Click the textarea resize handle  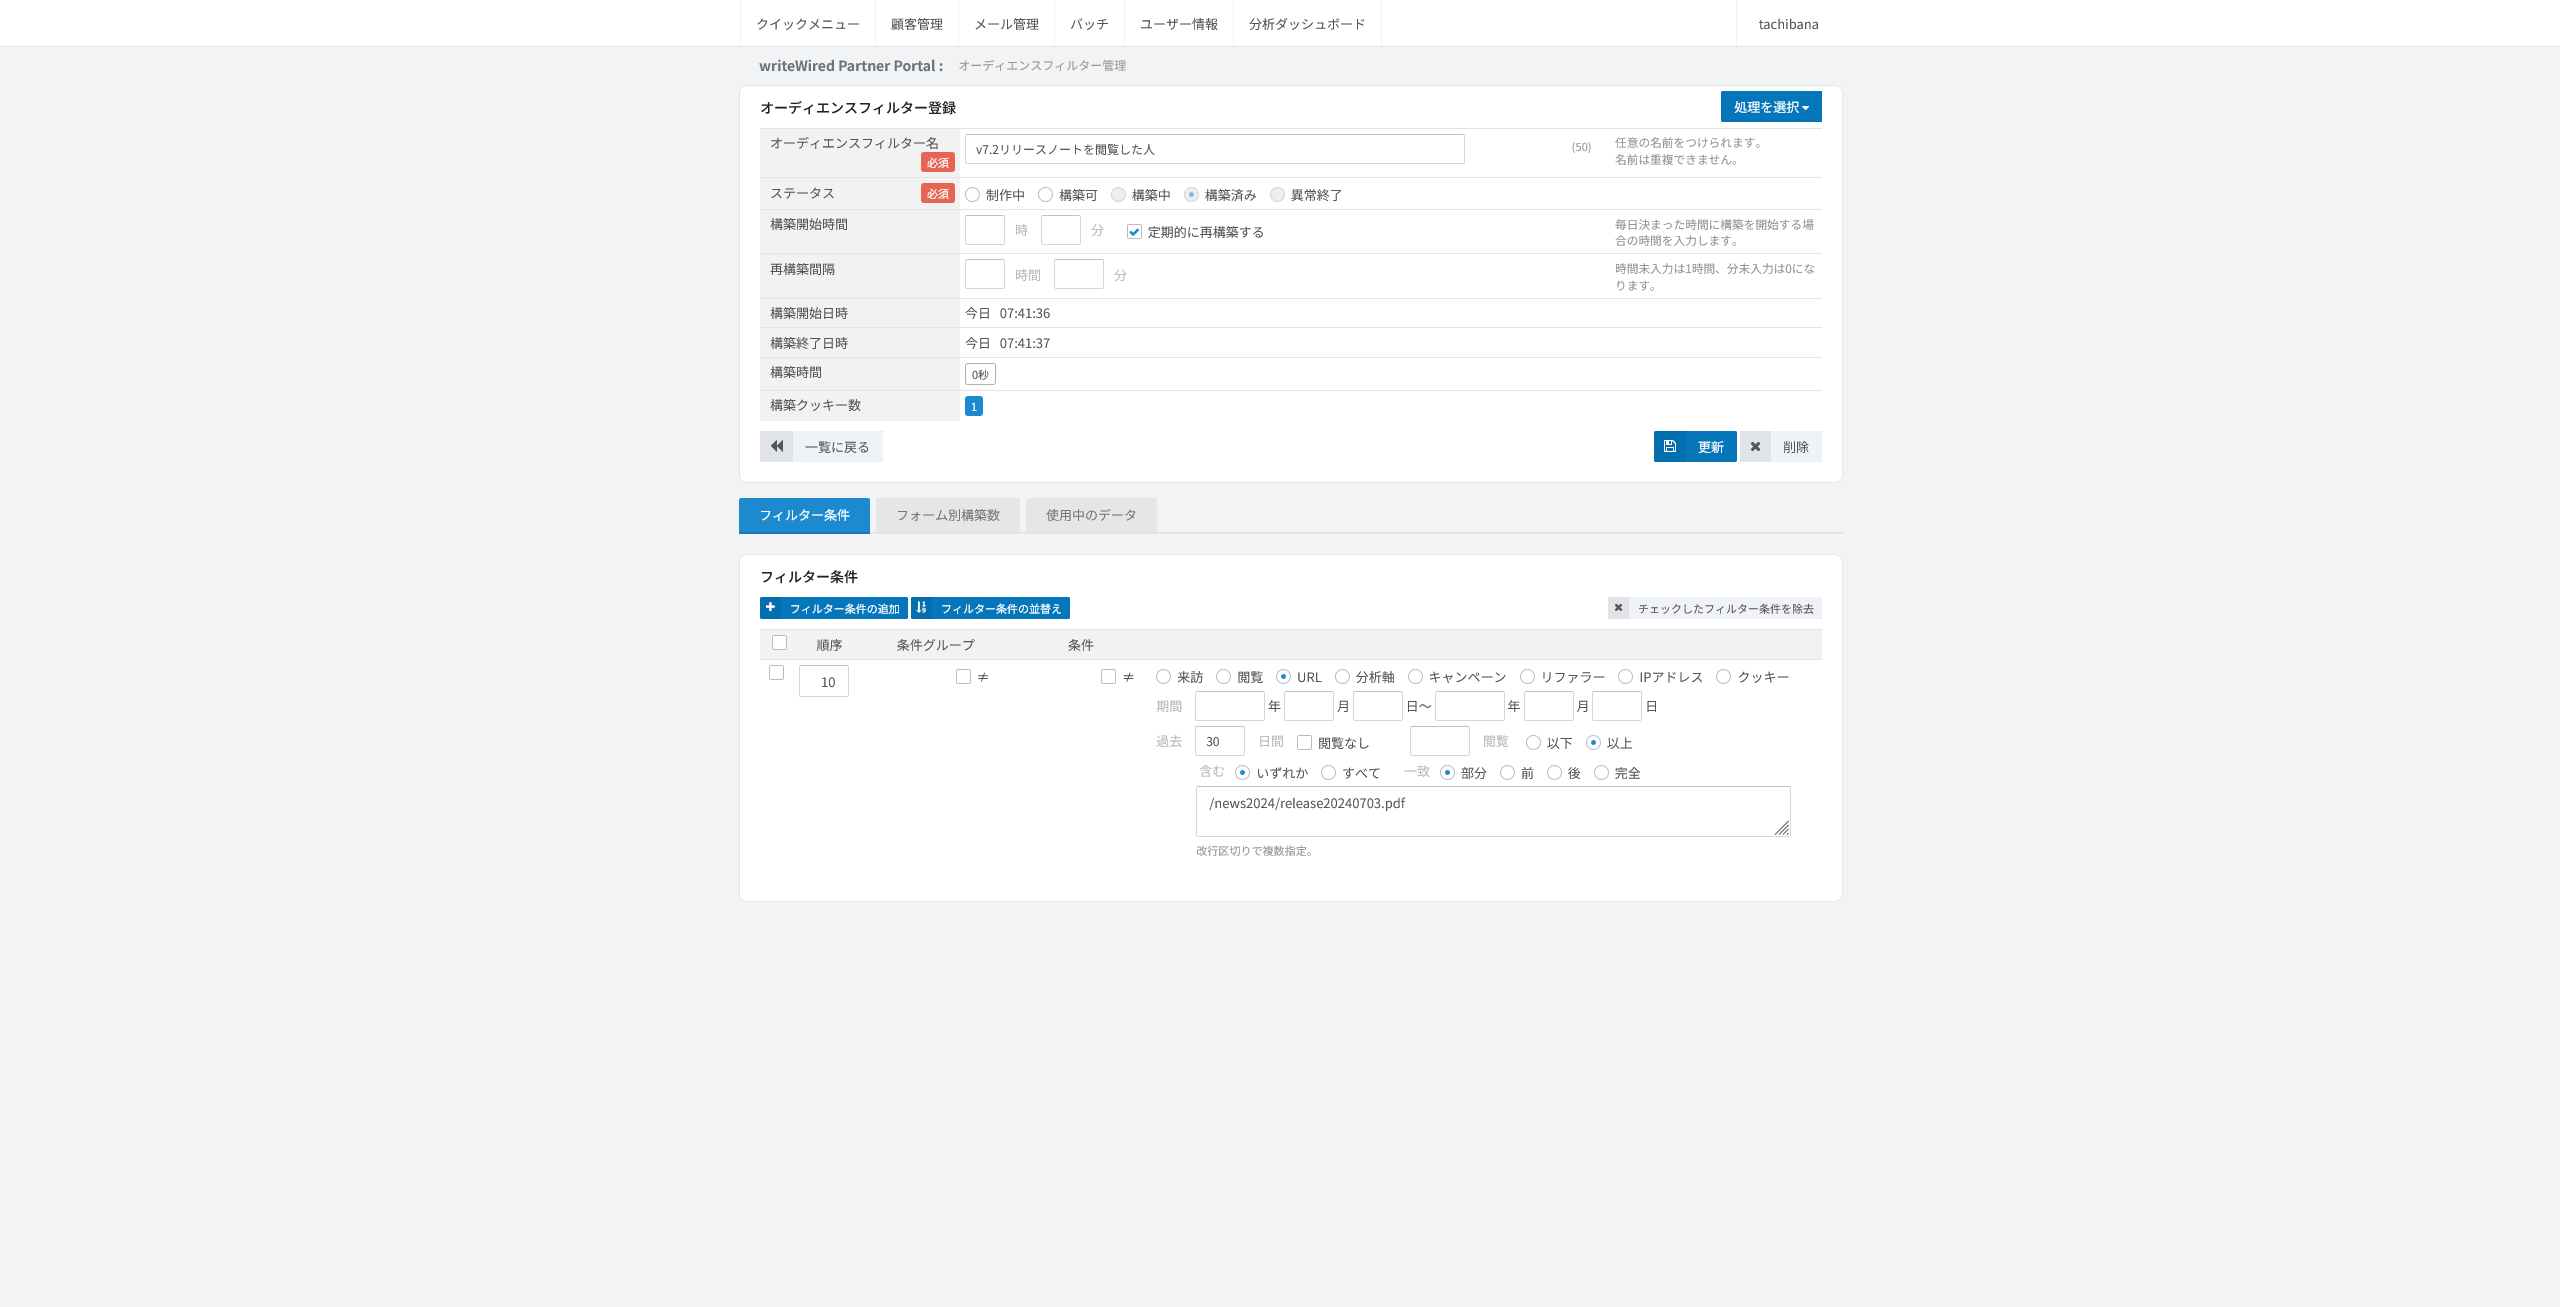coord(1782,828)
